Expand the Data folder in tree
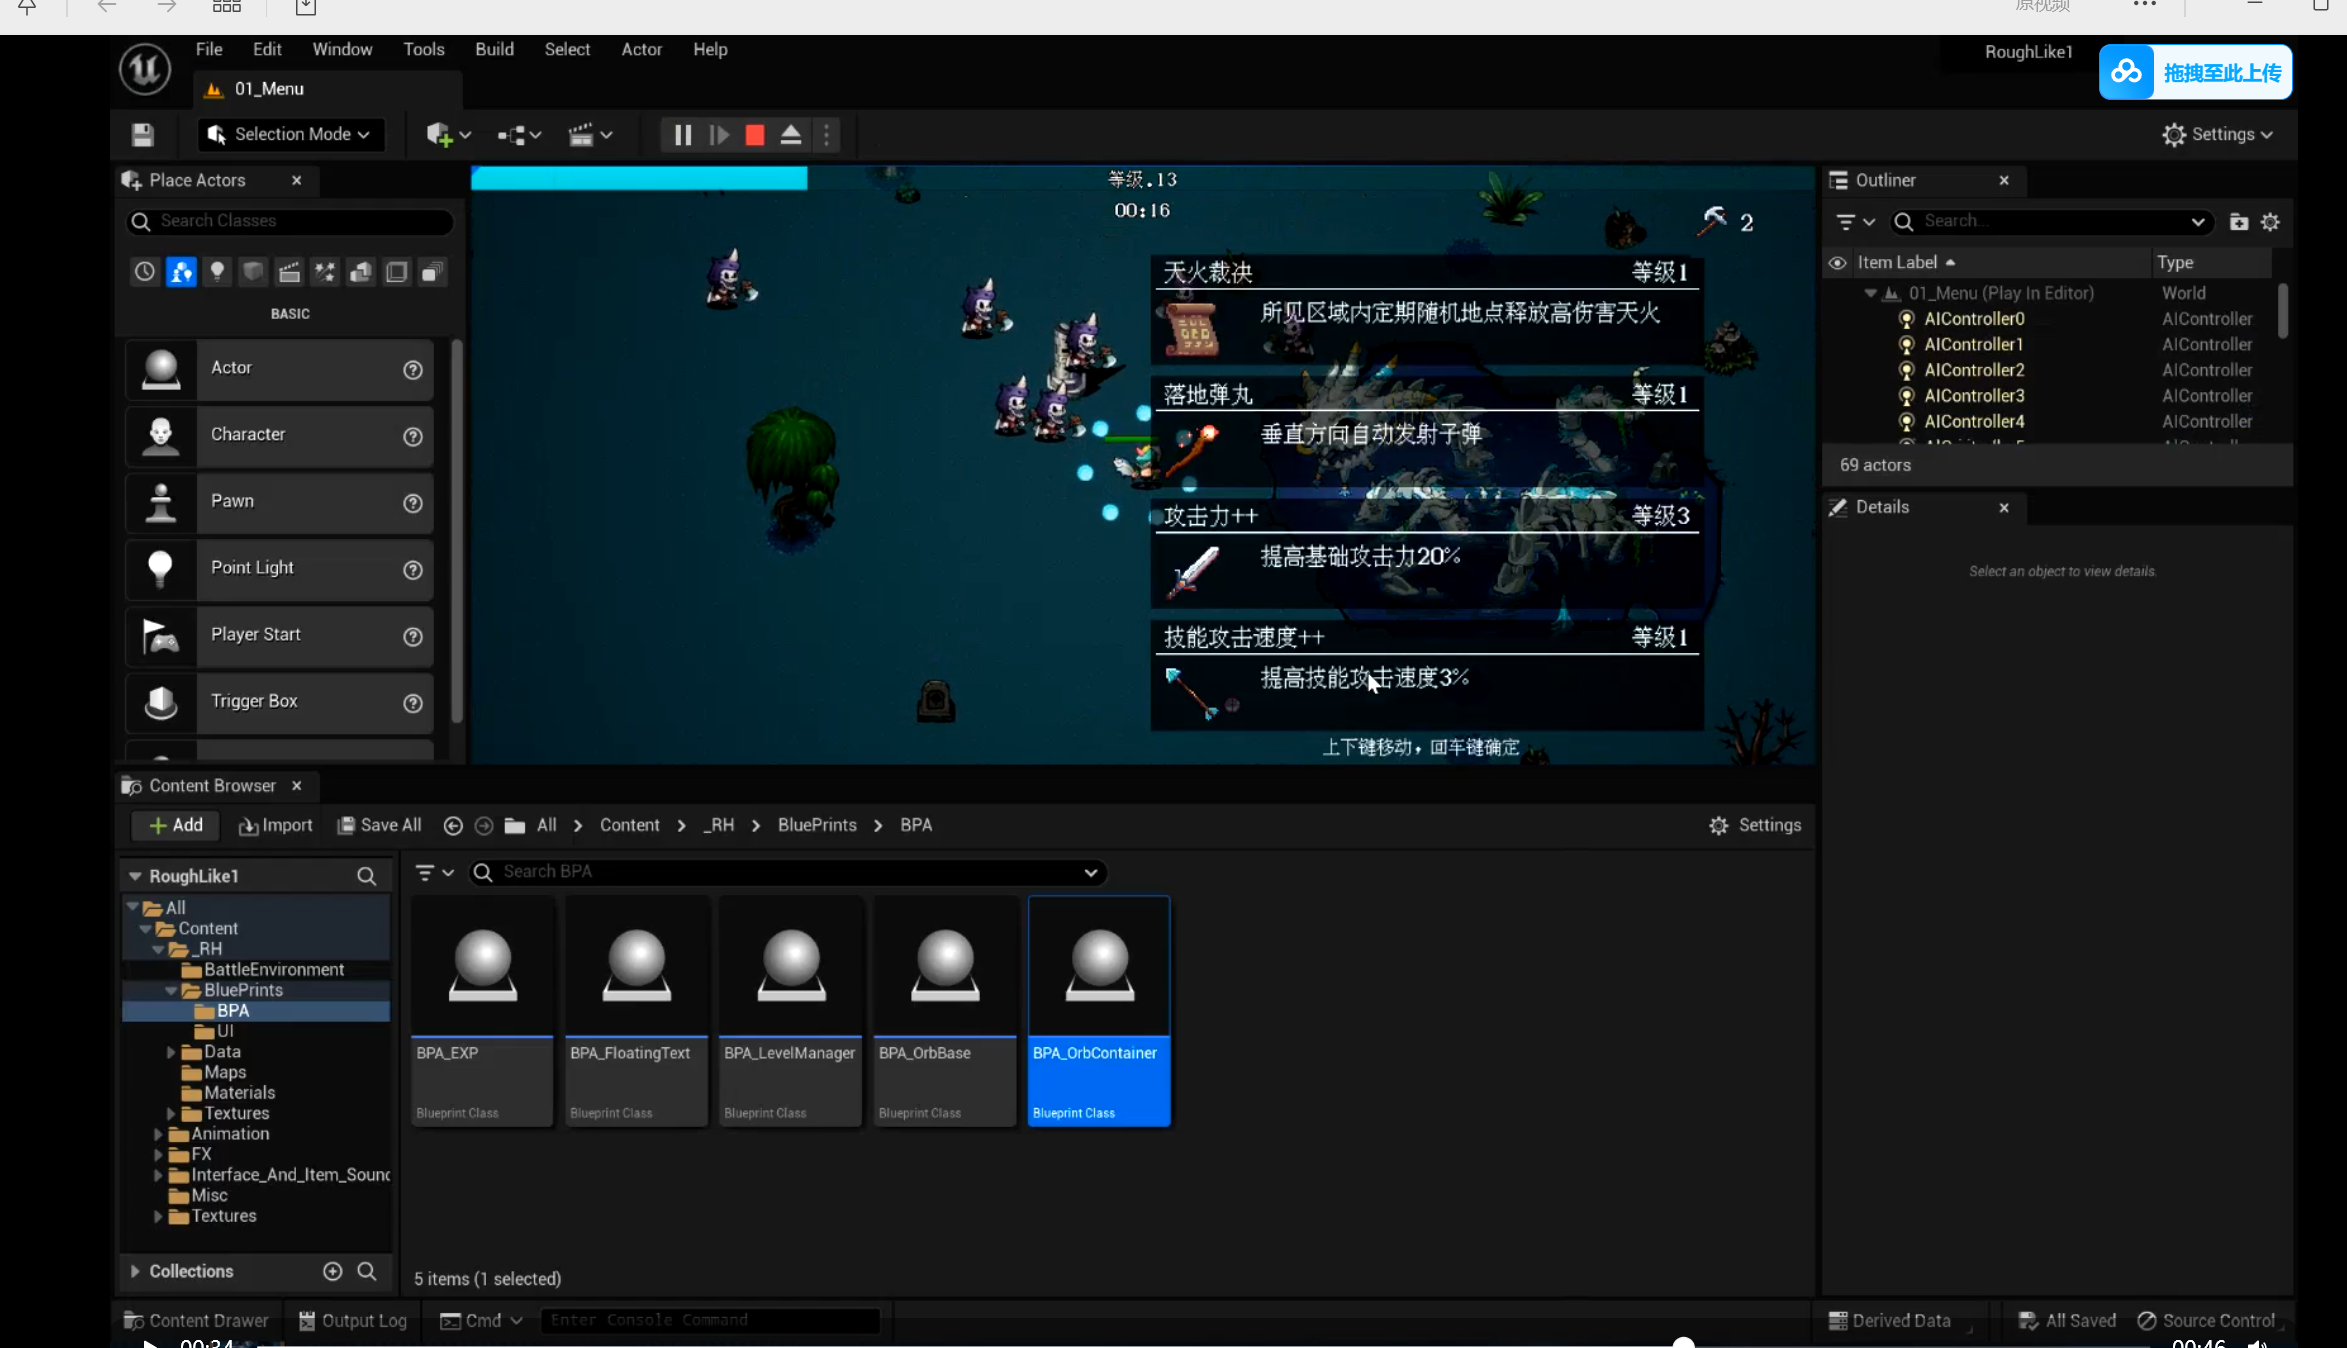 [x=171, y=1052]
